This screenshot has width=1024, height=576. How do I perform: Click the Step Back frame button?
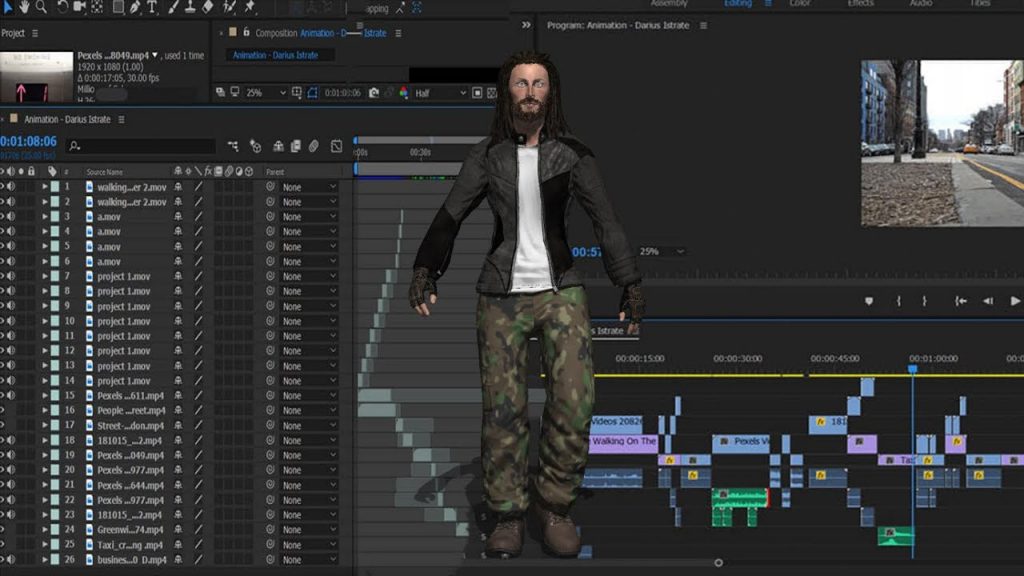[988, 301]
